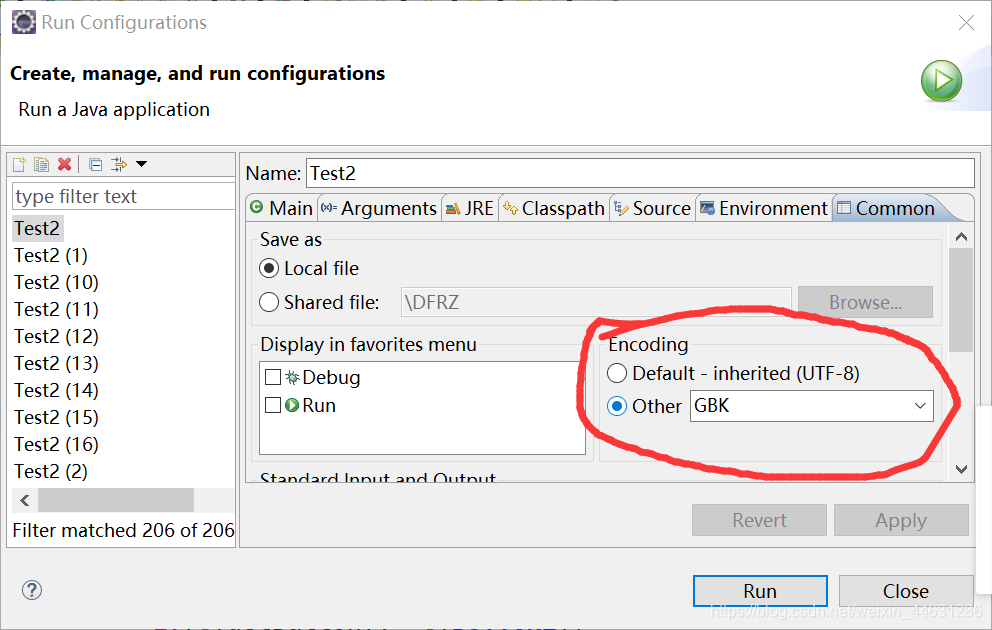This screenshot has width=992, height=630.
Task: Click the Common tab vertical scrollbar thumb
Action: 961,299
